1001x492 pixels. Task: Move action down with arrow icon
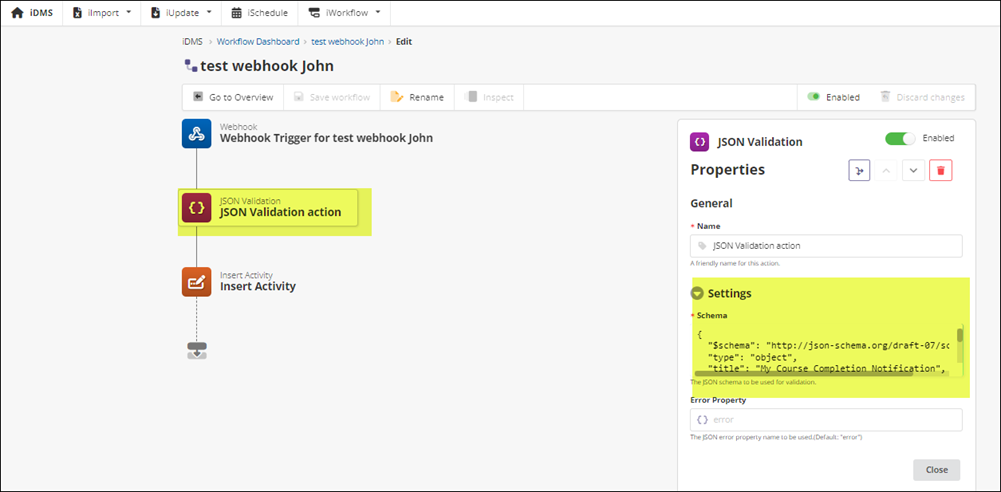coord(913,170)
